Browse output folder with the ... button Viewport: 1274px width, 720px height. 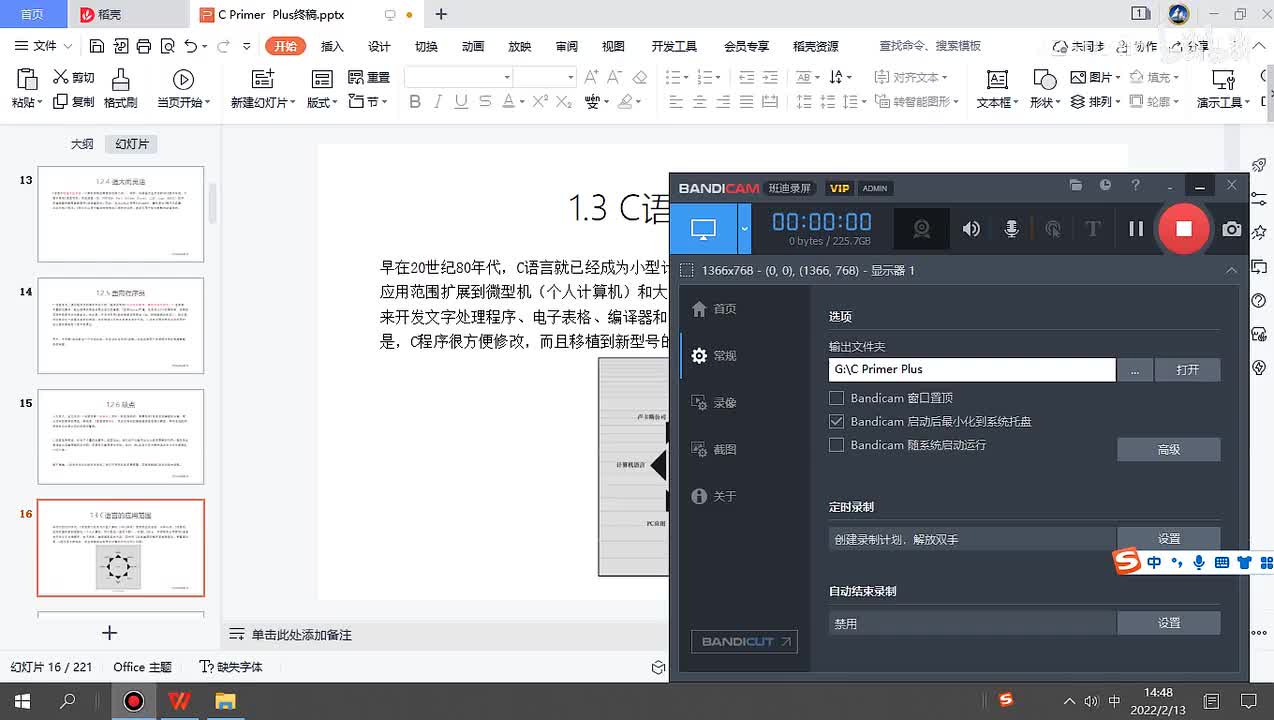[1135, 369]
